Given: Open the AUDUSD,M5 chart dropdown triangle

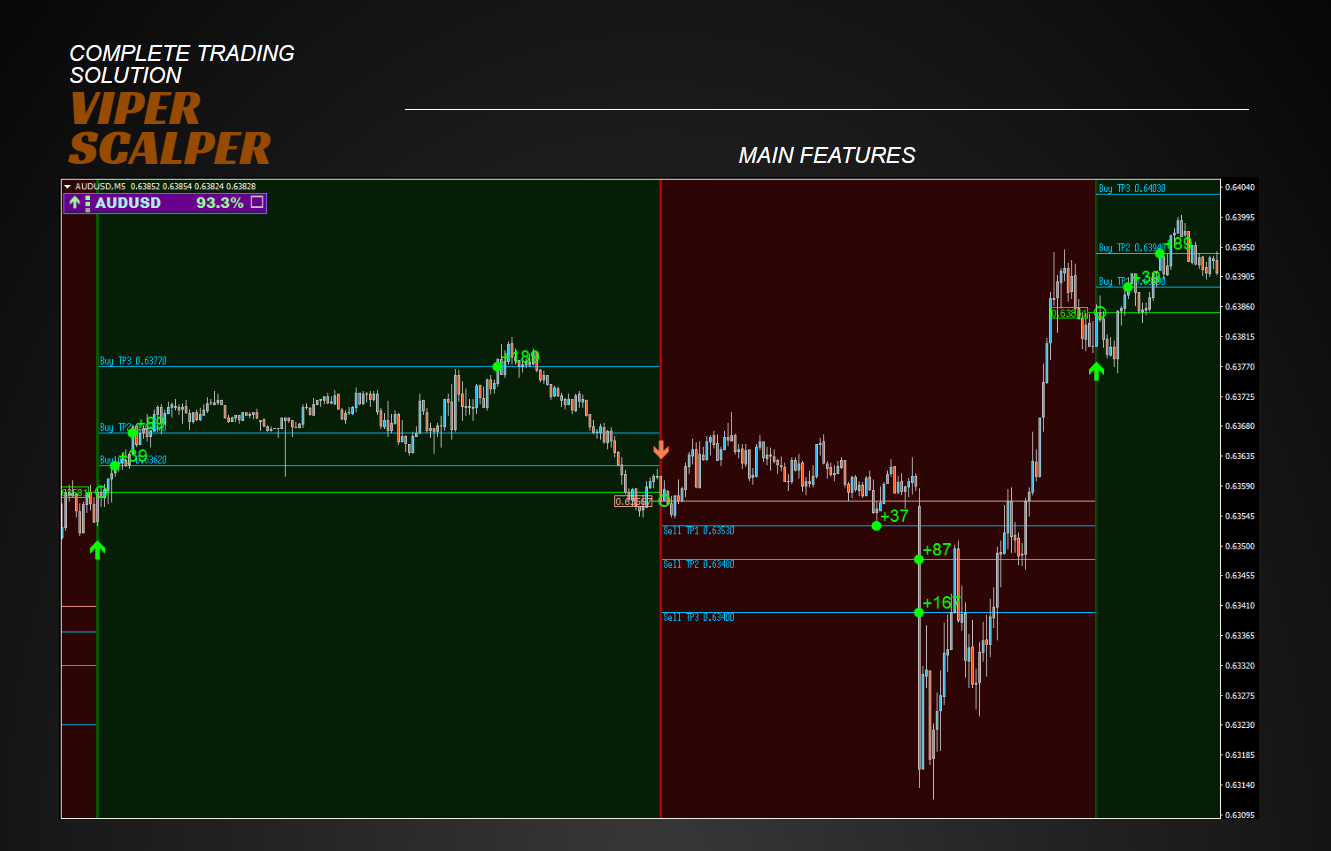Looking at the screenshot, I should (67, 186).
